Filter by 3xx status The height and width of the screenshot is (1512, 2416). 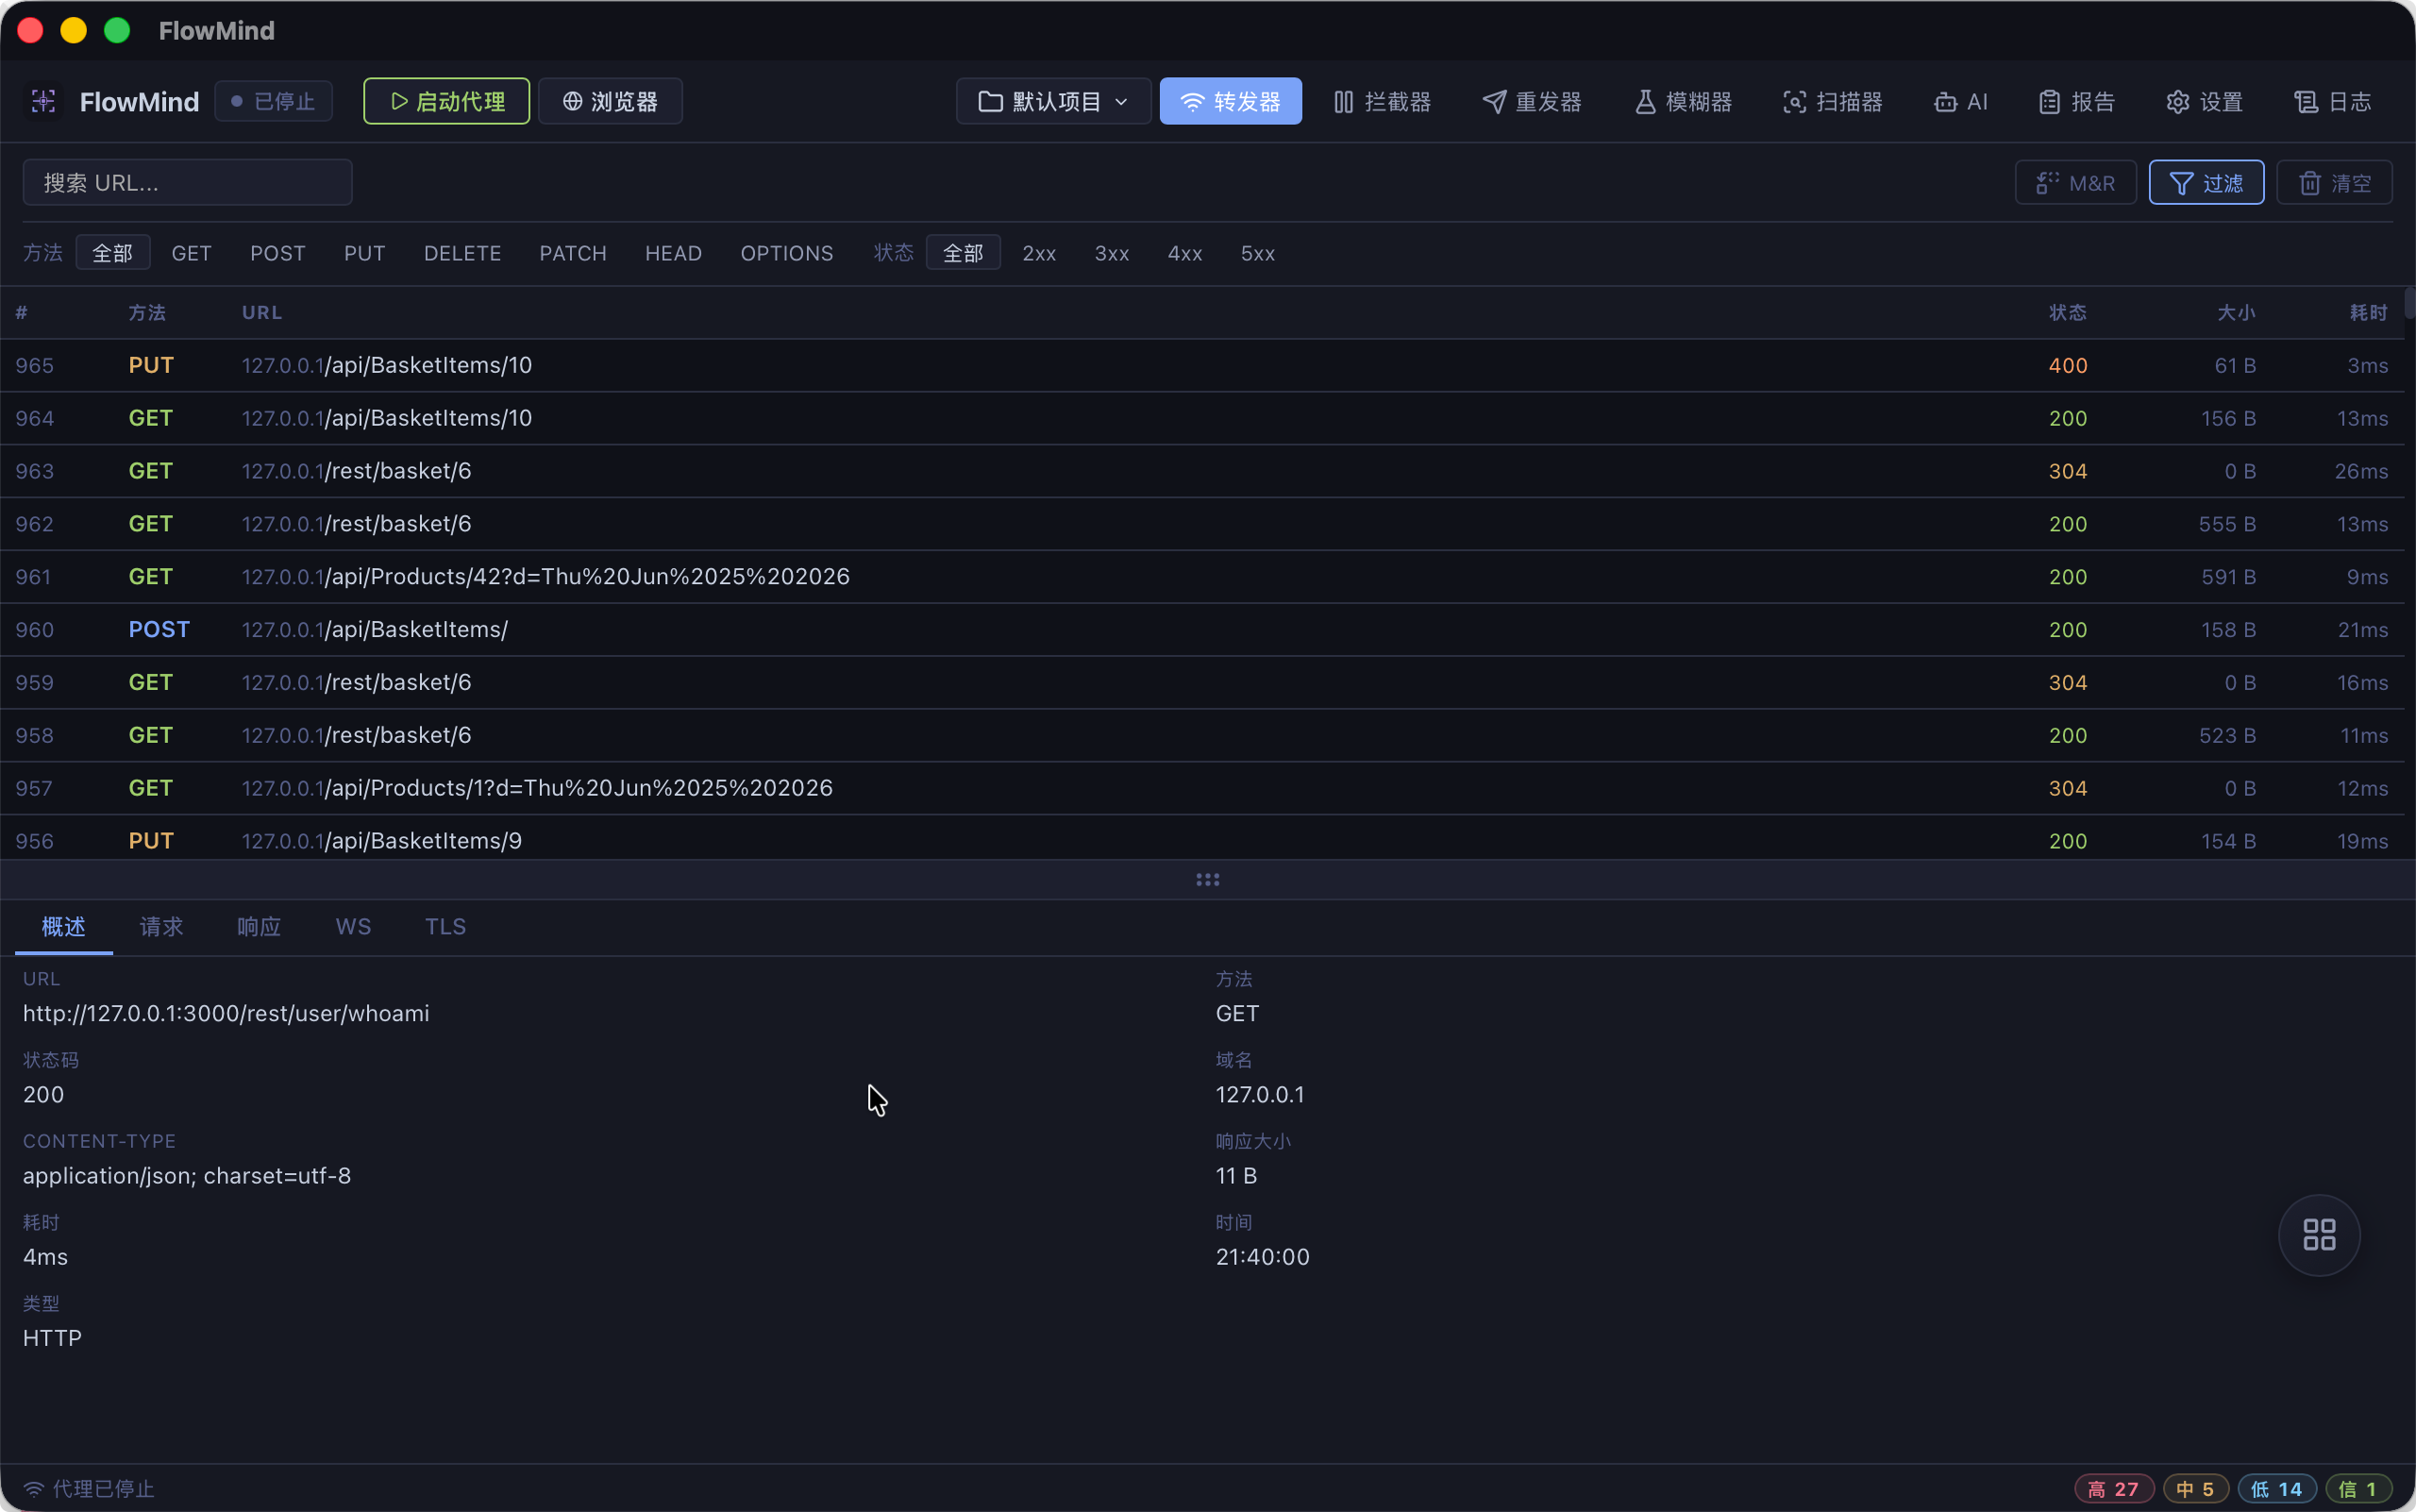coord(1112,253)
